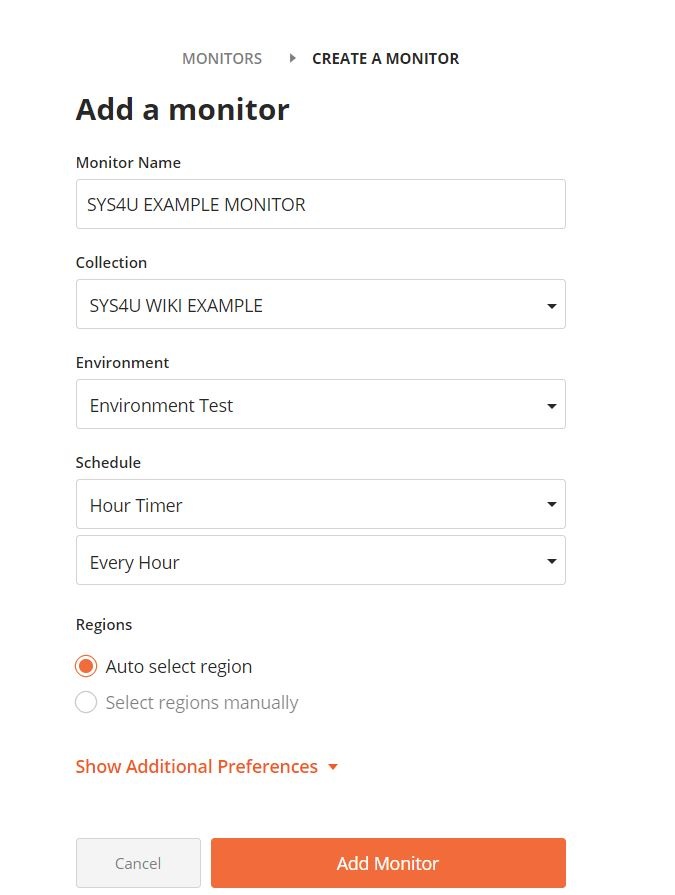
Task: Click the Collection field label
Action: tap(111, 262)
